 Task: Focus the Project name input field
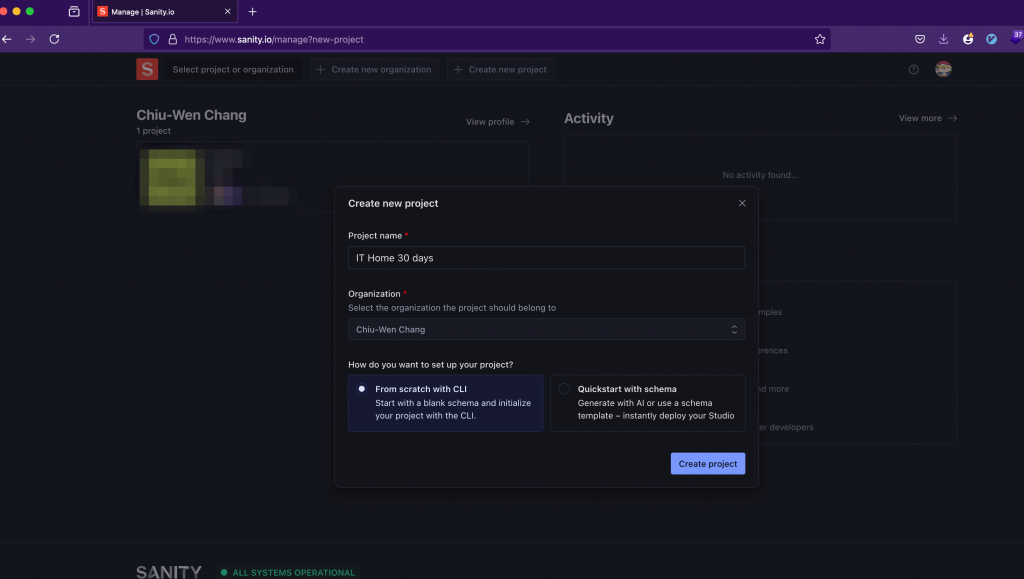[546, 258]
